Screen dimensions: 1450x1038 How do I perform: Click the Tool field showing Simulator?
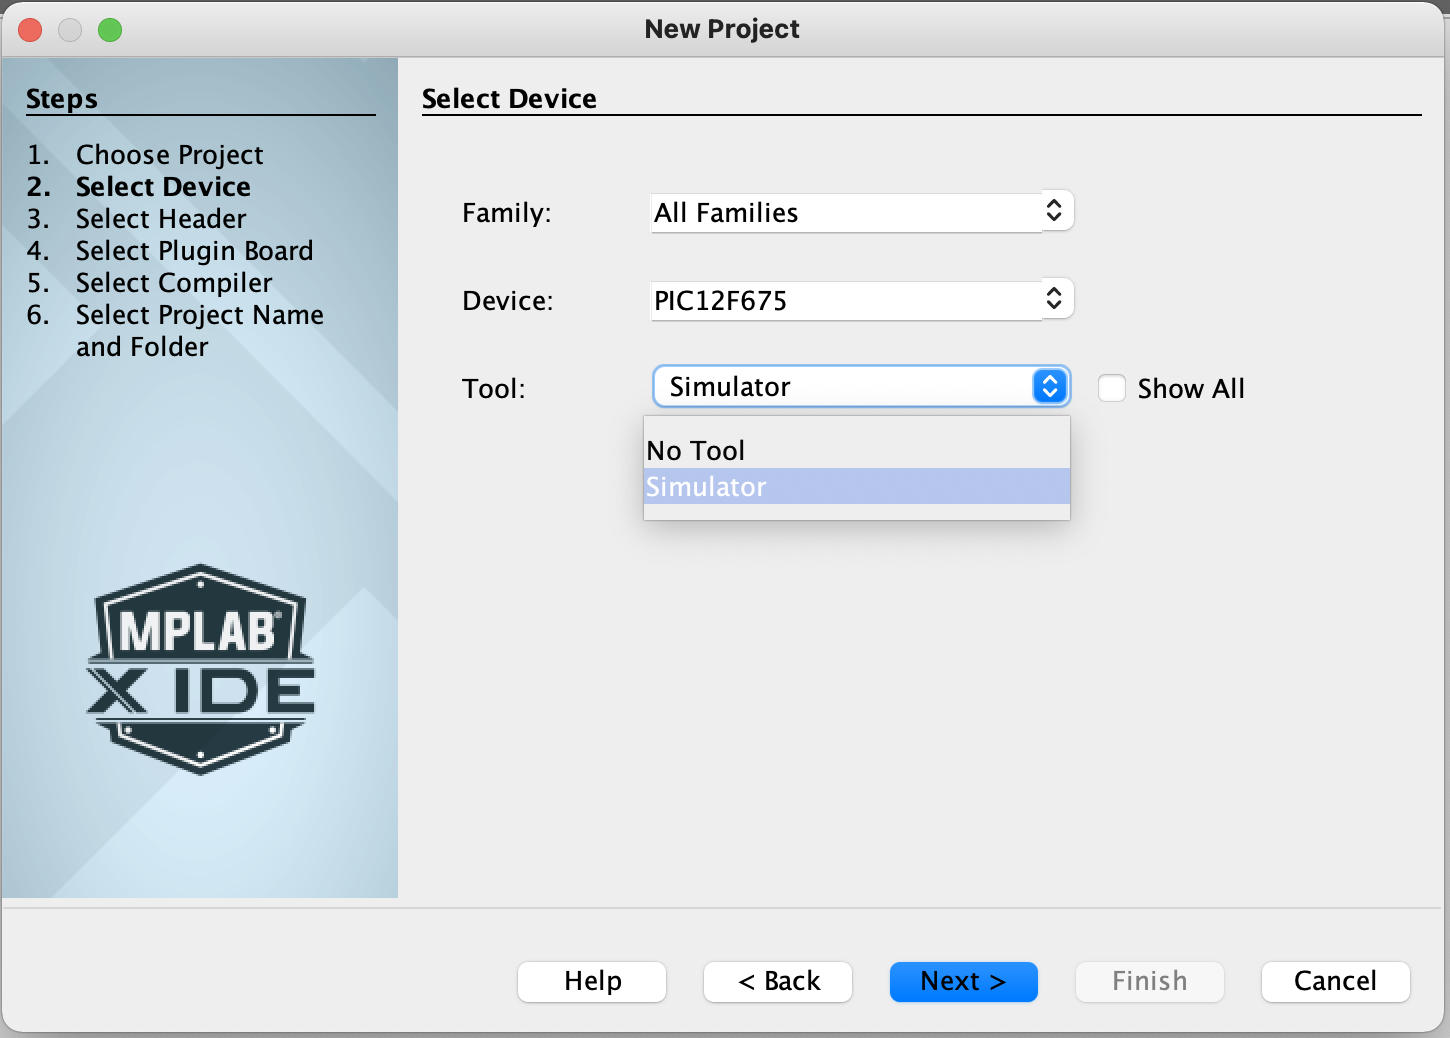pyautogui.click(x=840, y=387)
